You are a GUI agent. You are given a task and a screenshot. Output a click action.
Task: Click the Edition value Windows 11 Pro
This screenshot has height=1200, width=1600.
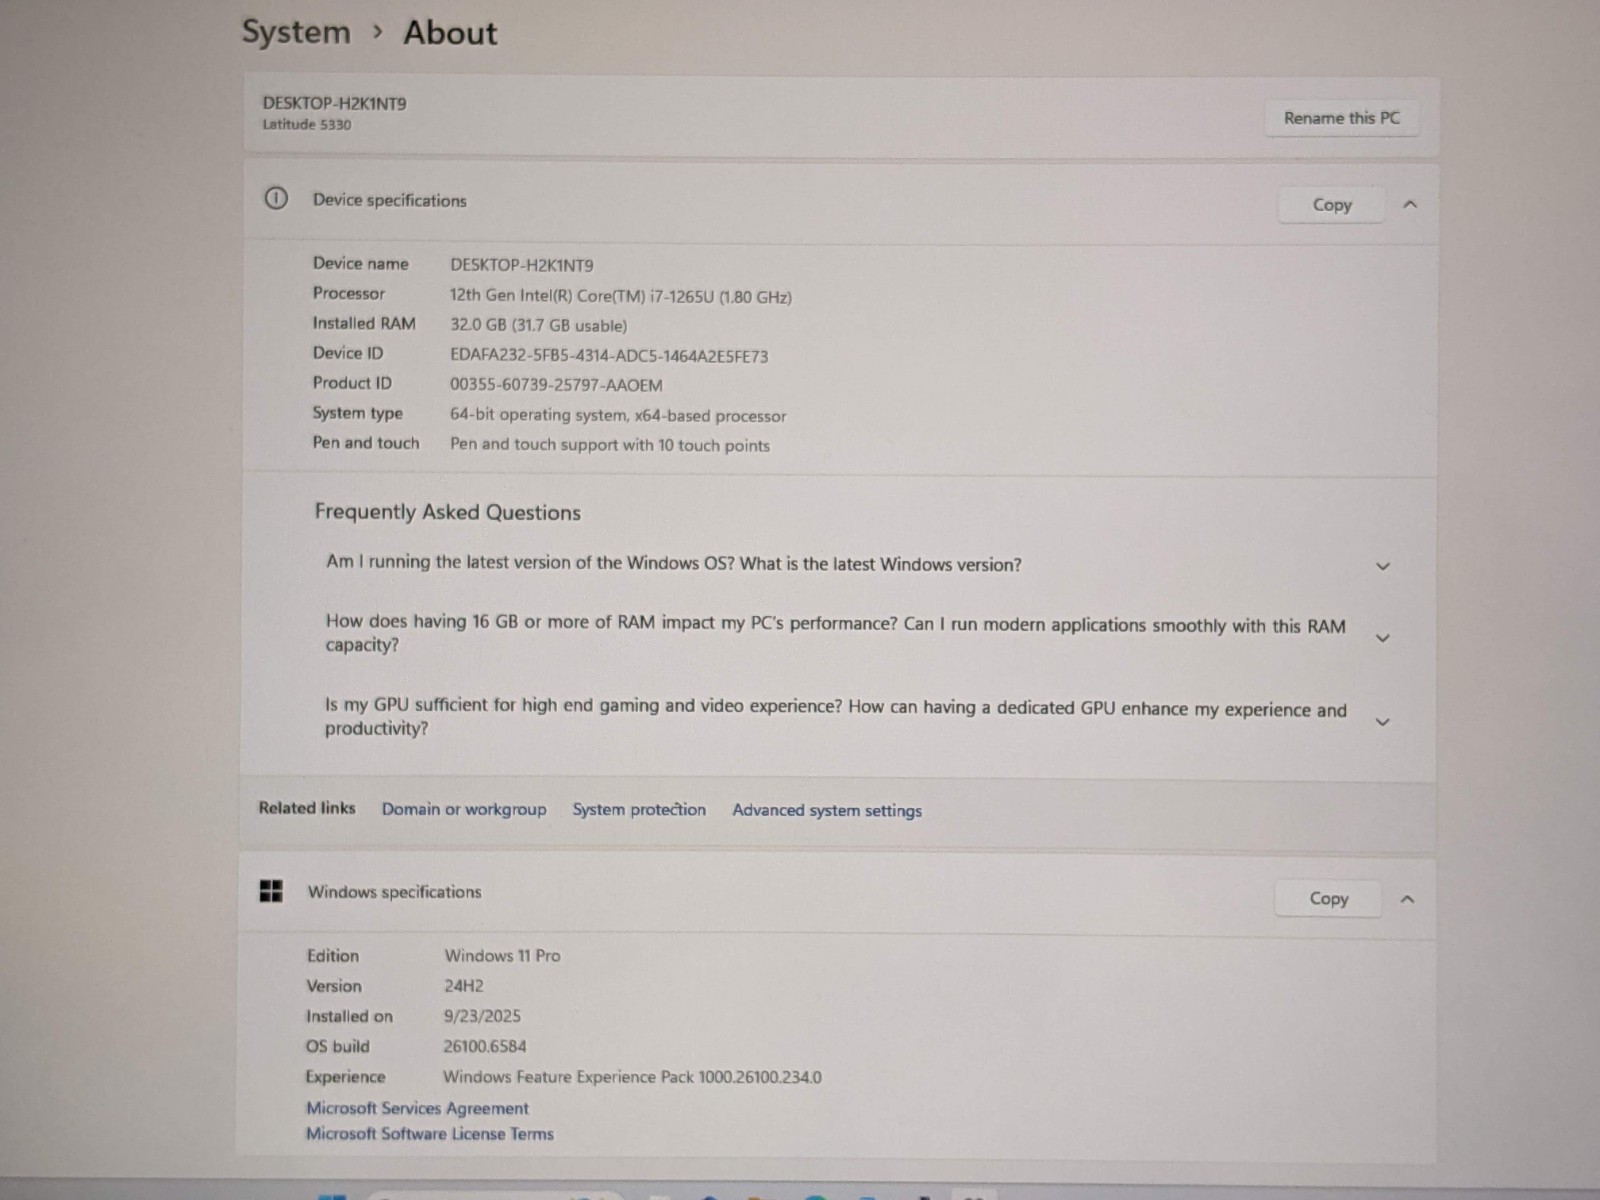click(502, 956)
